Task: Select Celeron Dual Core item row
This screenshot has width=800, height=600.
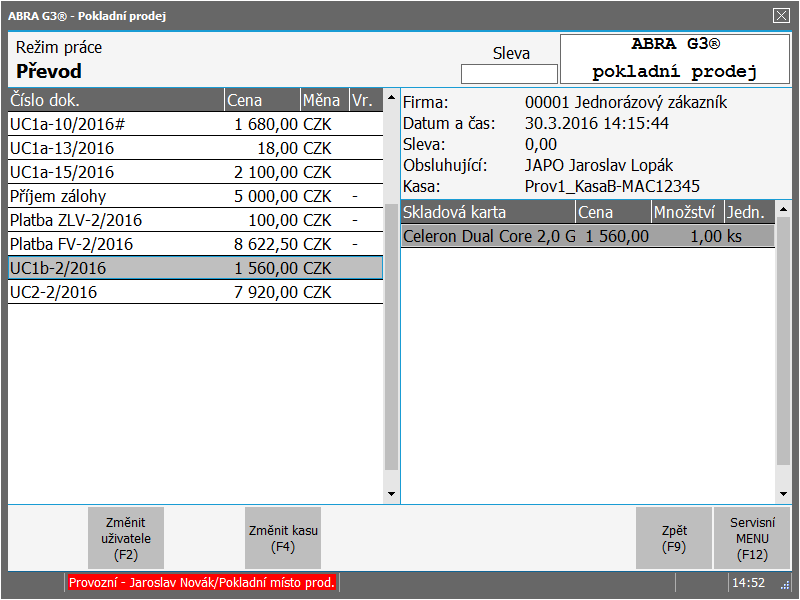Action: pos(587,236)
